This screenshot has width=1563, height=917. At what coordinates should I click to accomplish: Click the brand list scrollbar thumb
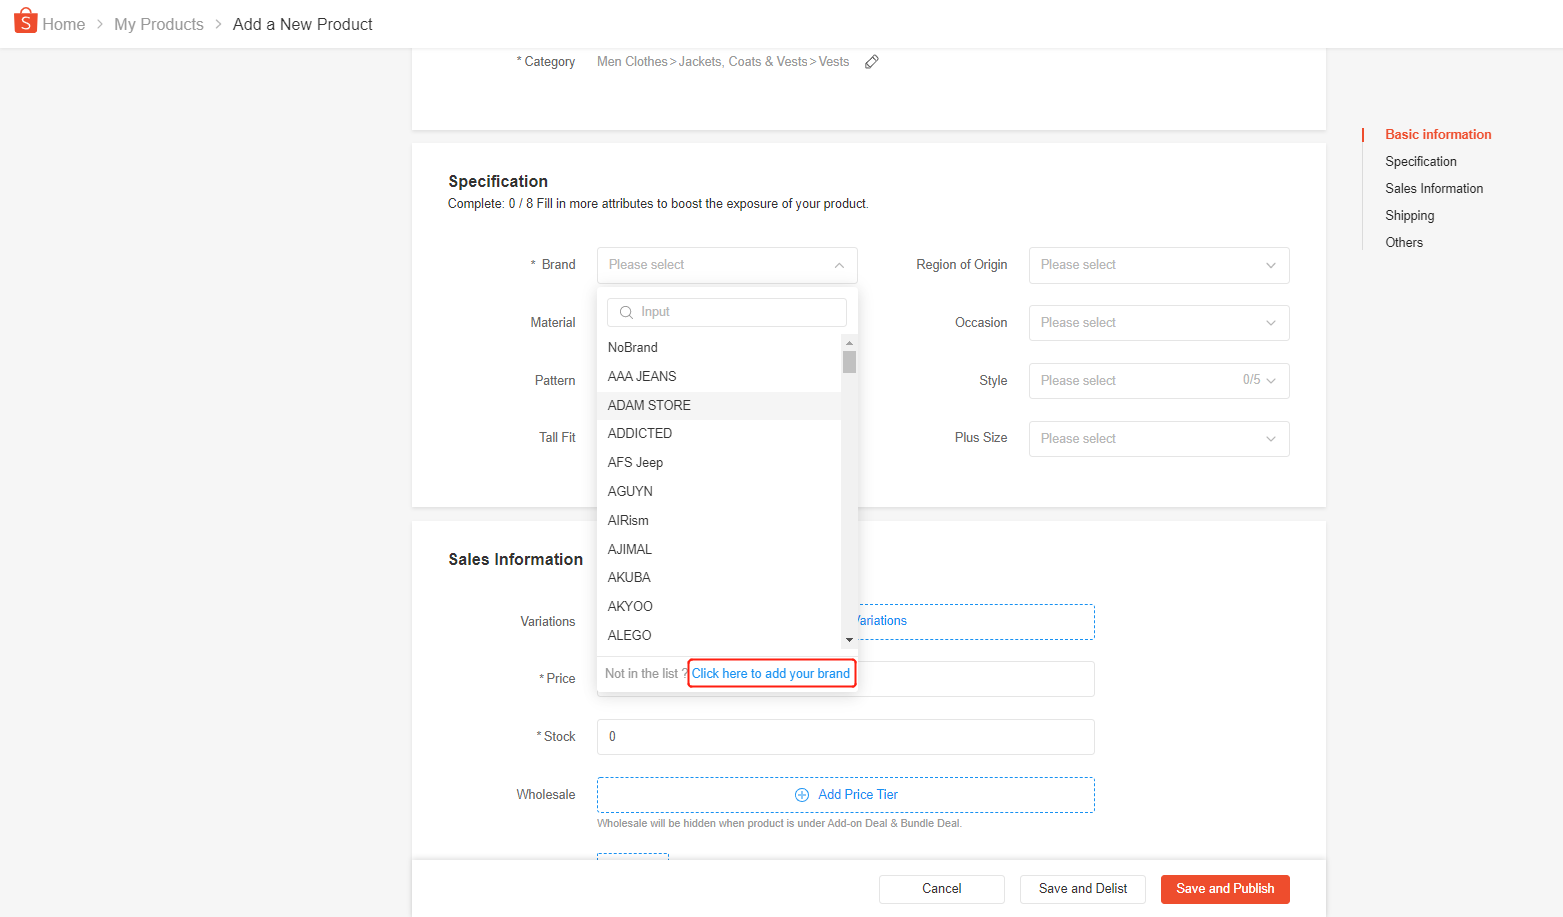849,361
